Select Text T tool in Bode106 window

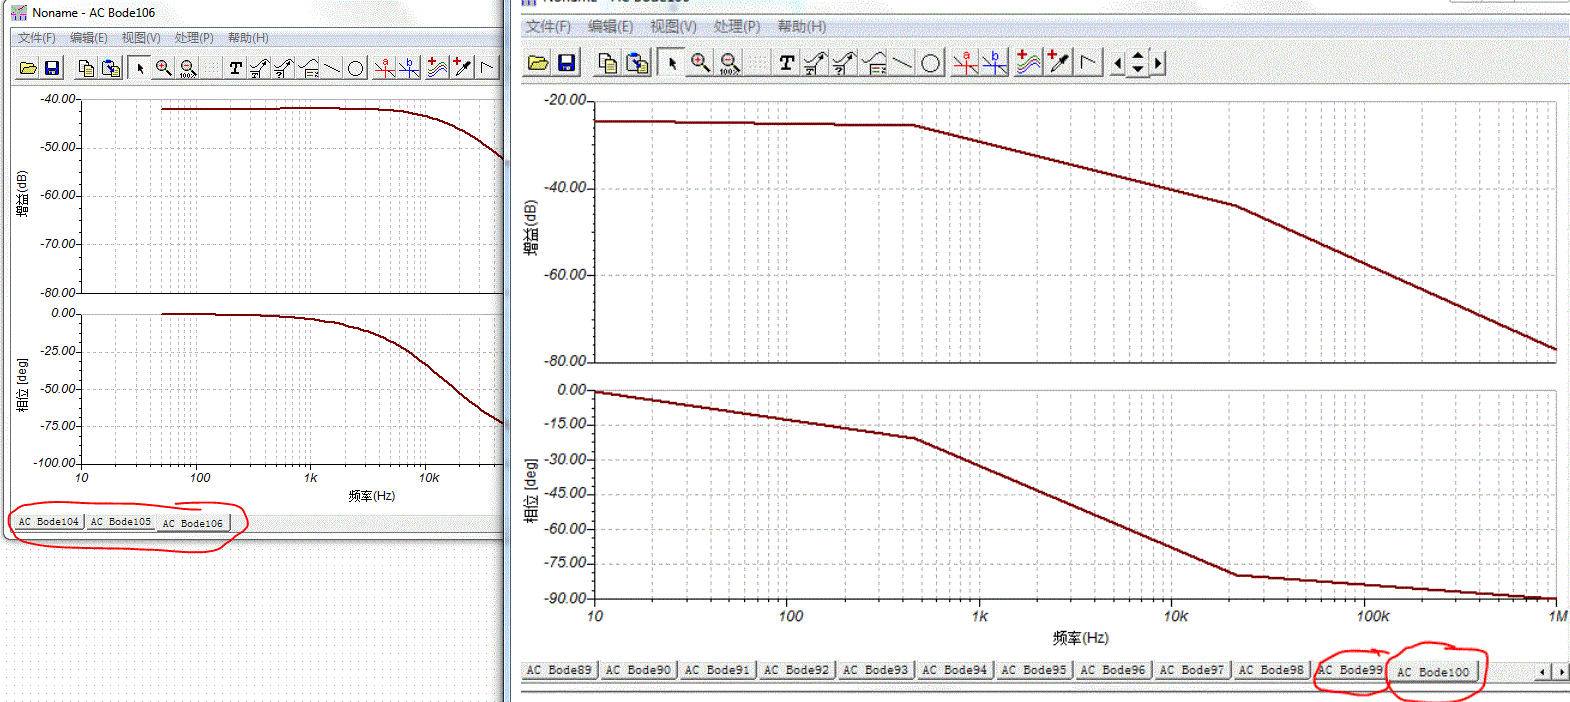(x=235, y=68)
